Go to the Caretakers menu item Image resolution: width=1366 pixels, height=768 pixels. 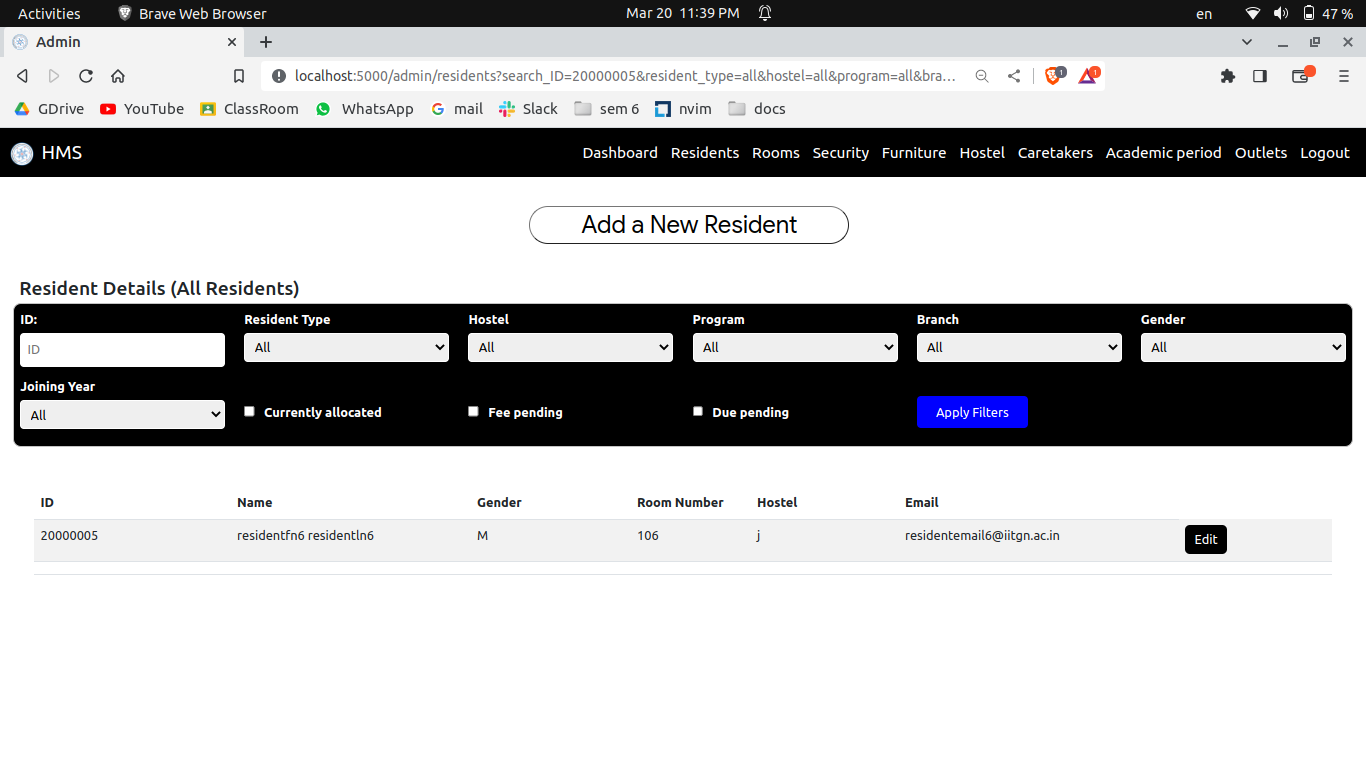pos(1055,152)
